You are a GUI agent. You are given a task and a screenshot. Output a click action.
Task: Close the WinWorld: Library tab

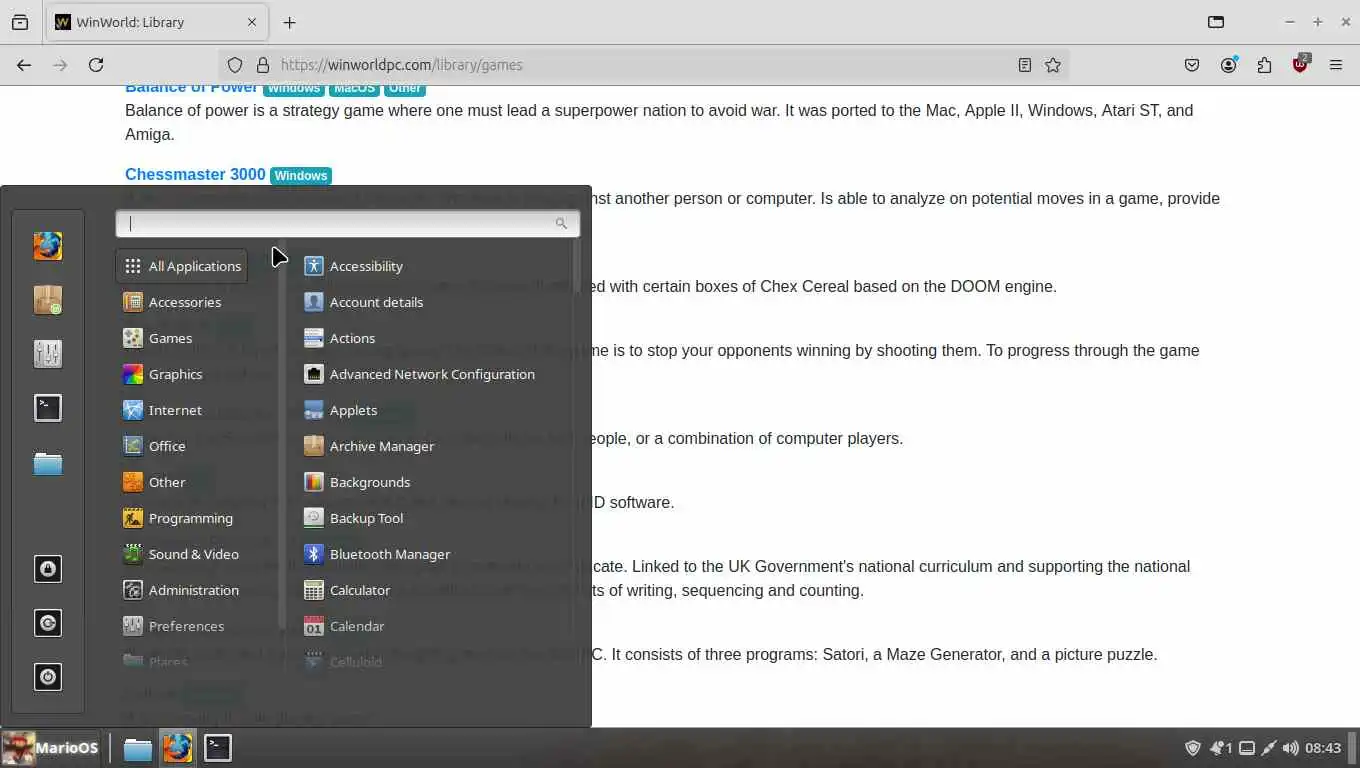pos(252,22)
